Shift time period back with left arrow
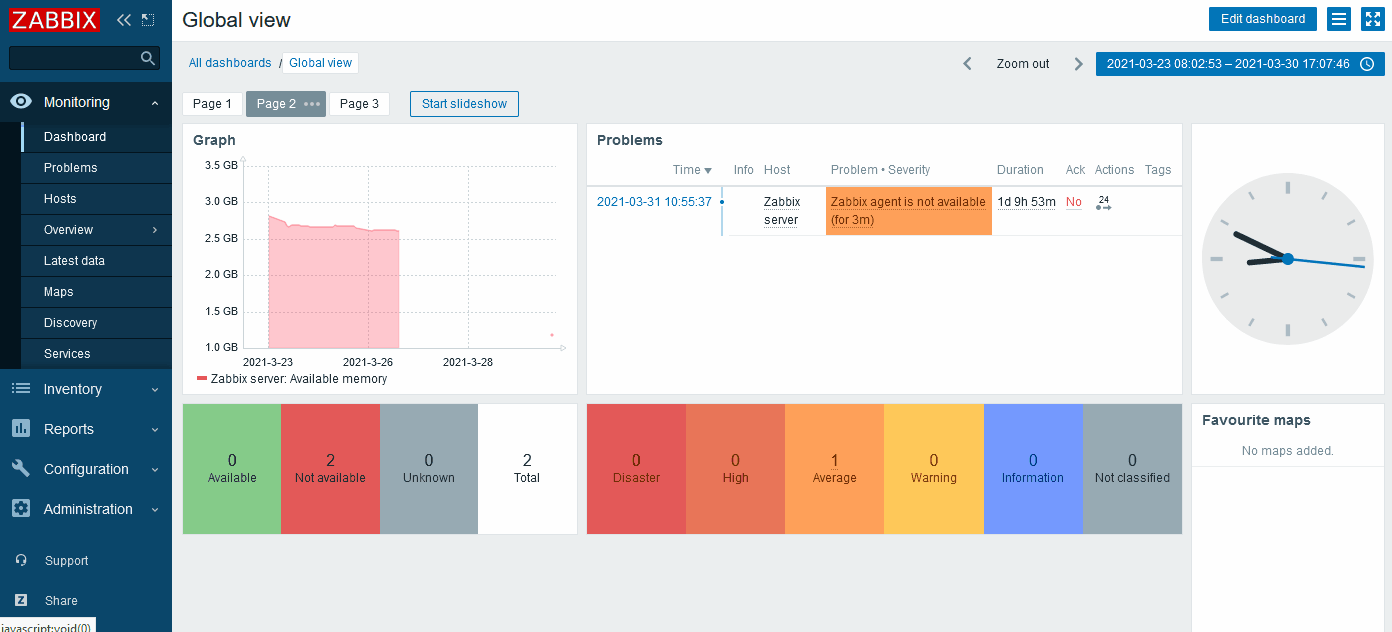The width and height of the screenshot is (1392, 632). tap(967, 64)
